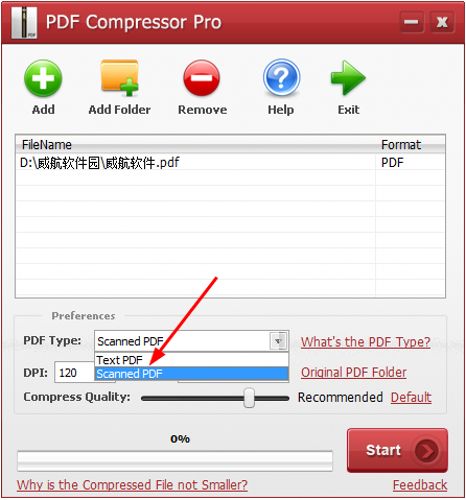Open the Add Folder icon
The height and width of the screenshot is (500, 466).
[x=119, y=78]
